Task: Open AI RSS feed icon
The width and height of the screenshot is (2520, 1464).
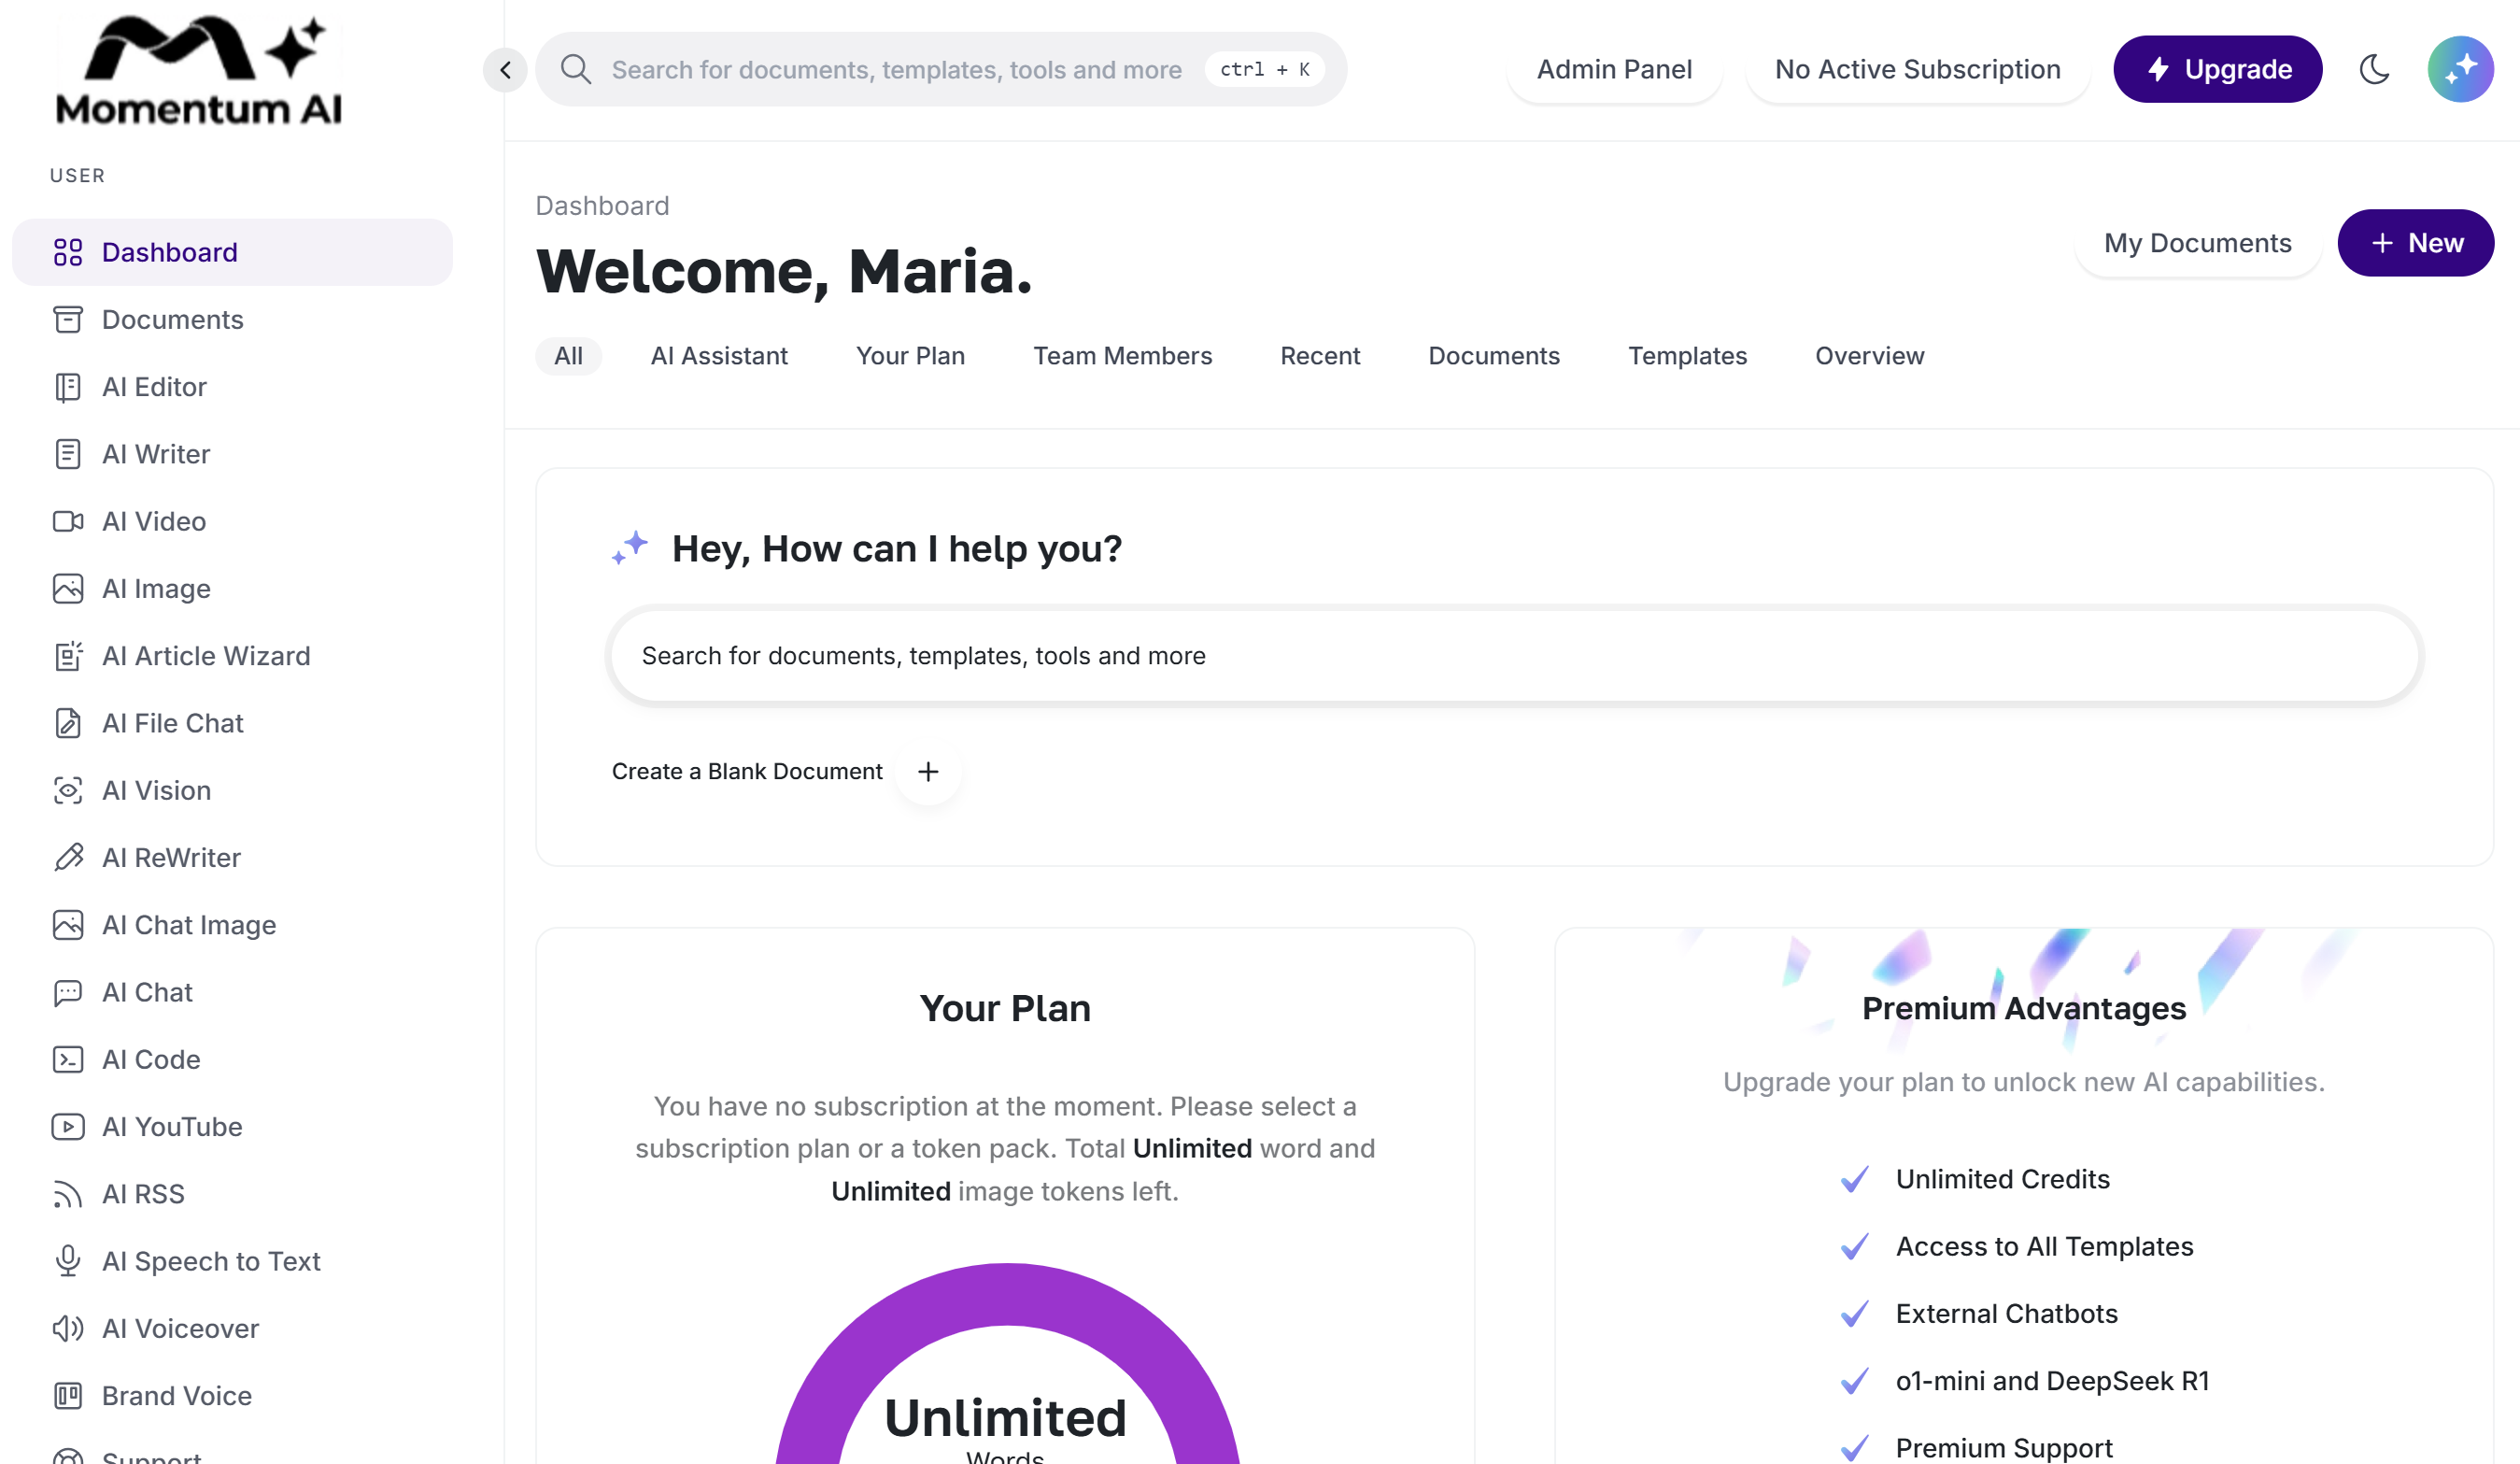Action: (x=67, y=1194)
